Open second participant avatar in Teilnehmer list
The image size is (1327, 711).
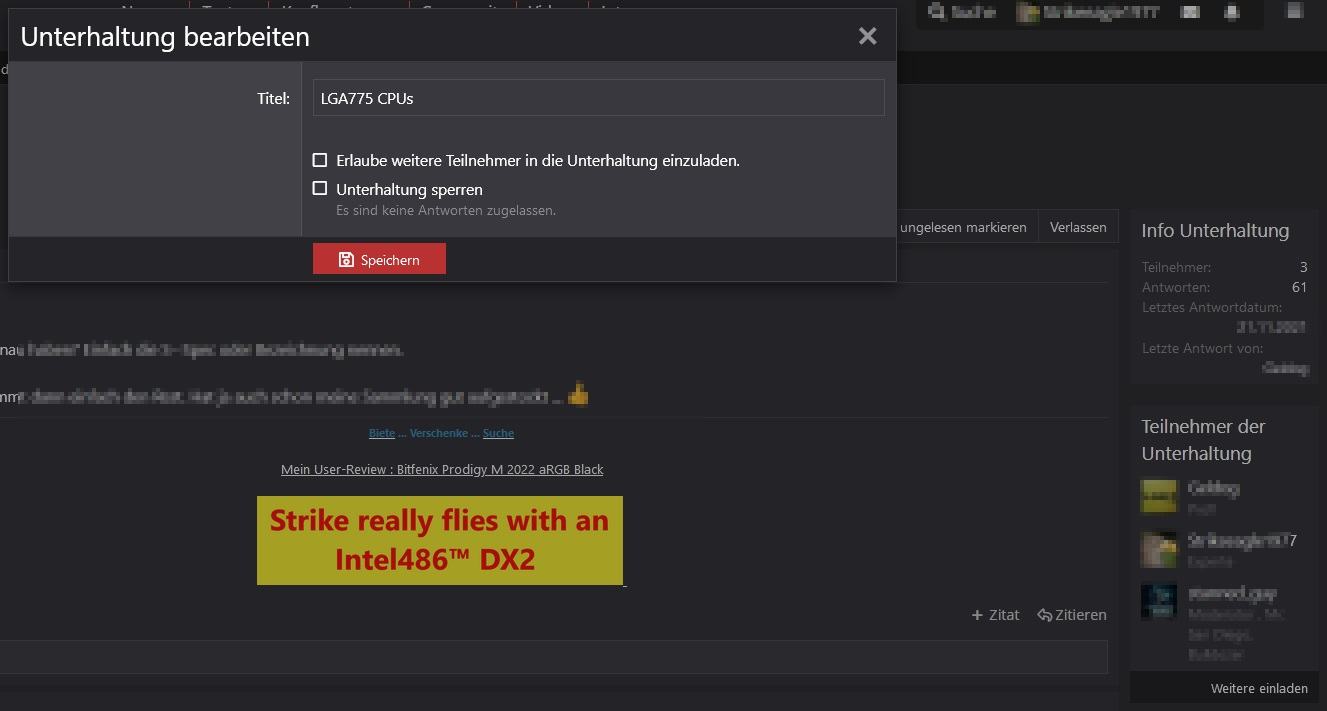click(x=1159, y=549)
